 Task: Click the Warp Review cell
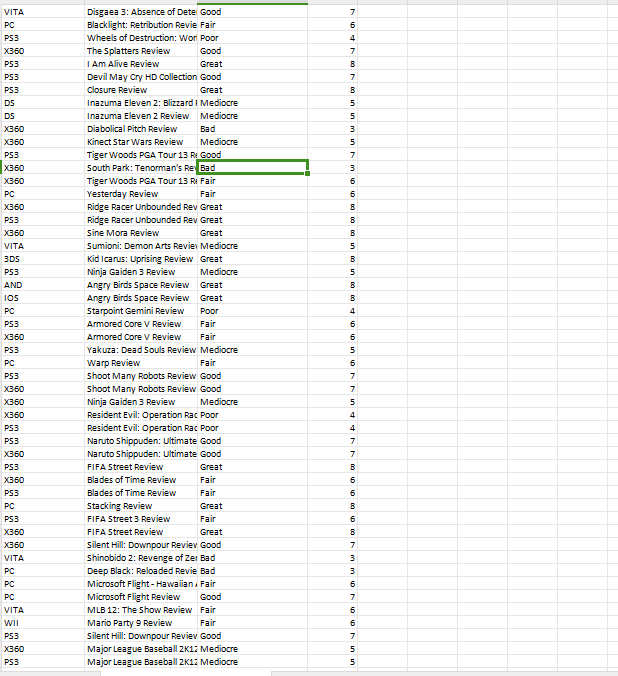[141, 363]
